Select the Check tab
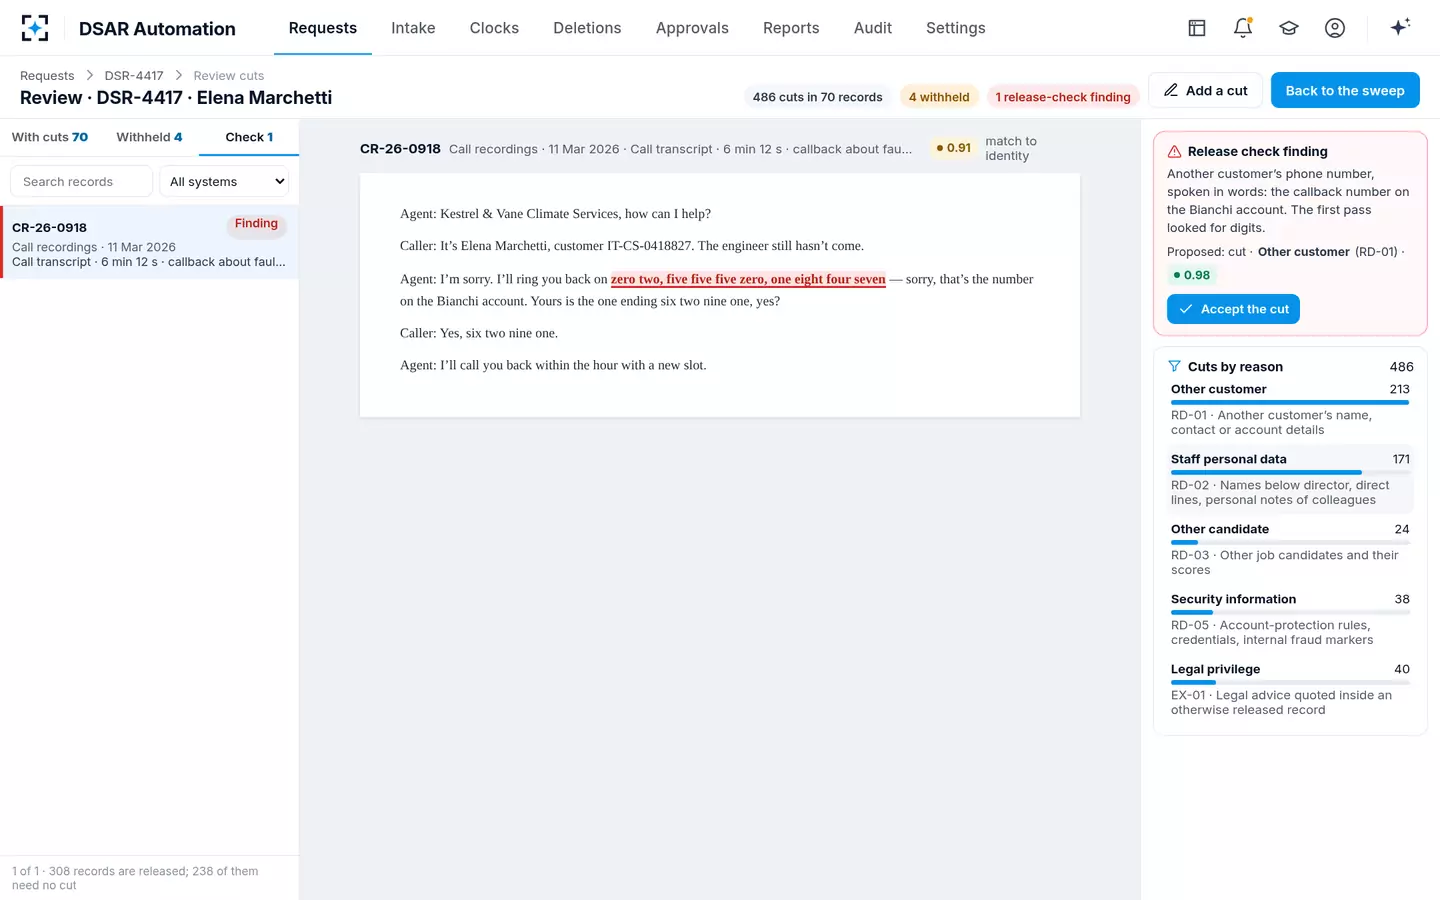 pos(249,137)
